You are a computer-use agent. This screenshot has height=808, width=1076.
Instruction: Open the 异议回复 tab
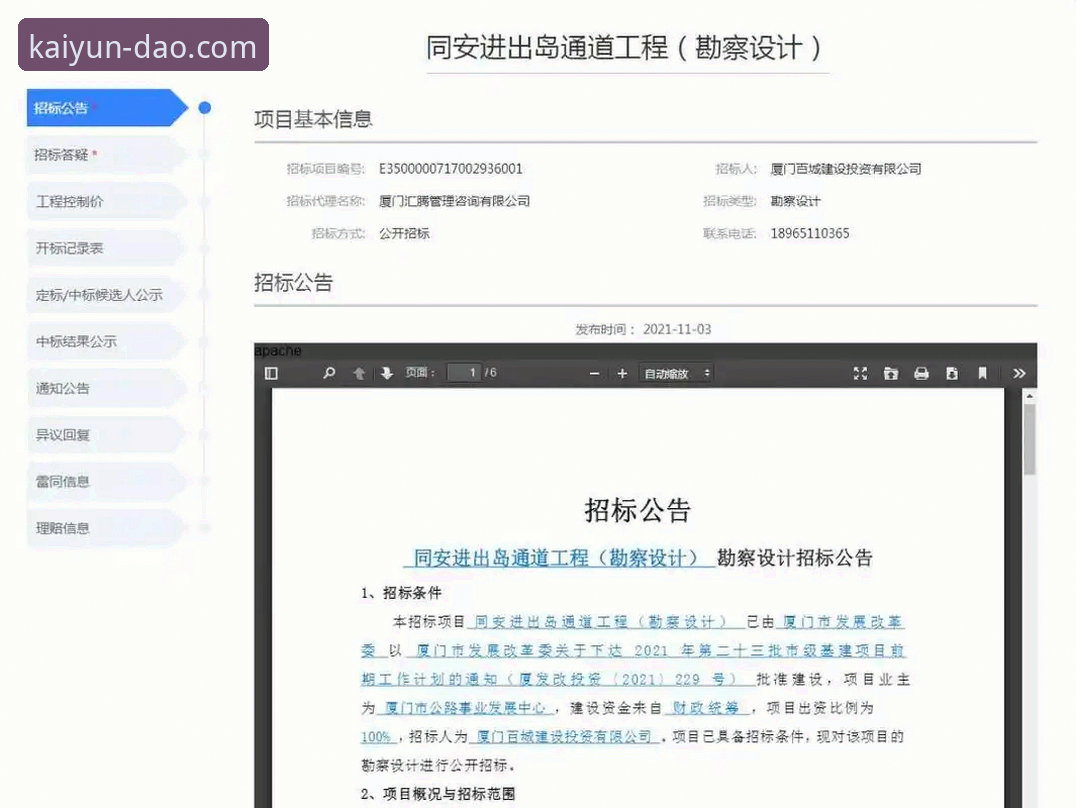coord(107,435)
